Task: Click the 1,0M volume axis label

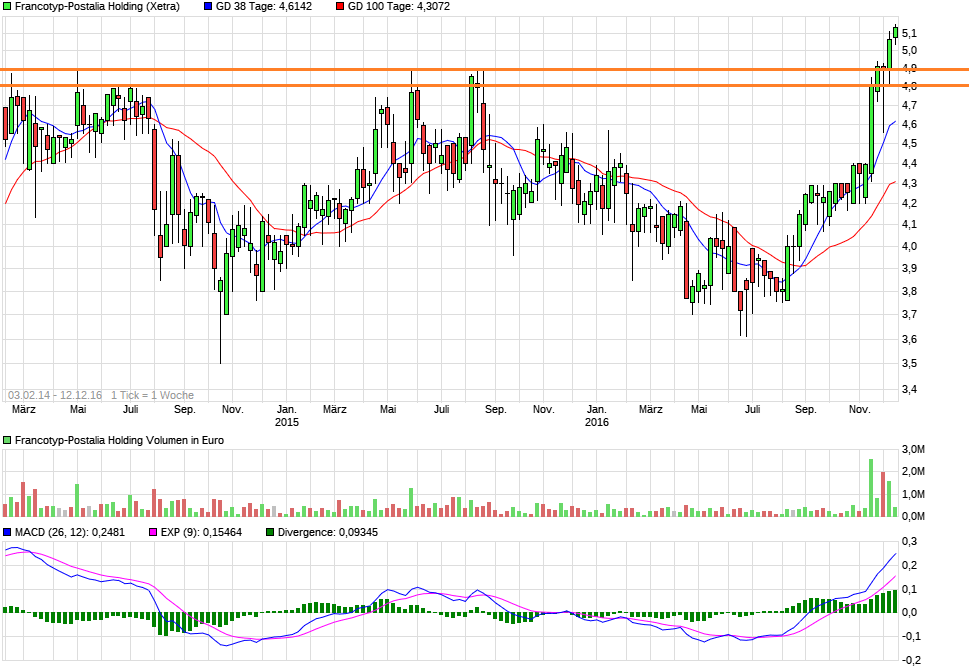Action: [913, 494]
